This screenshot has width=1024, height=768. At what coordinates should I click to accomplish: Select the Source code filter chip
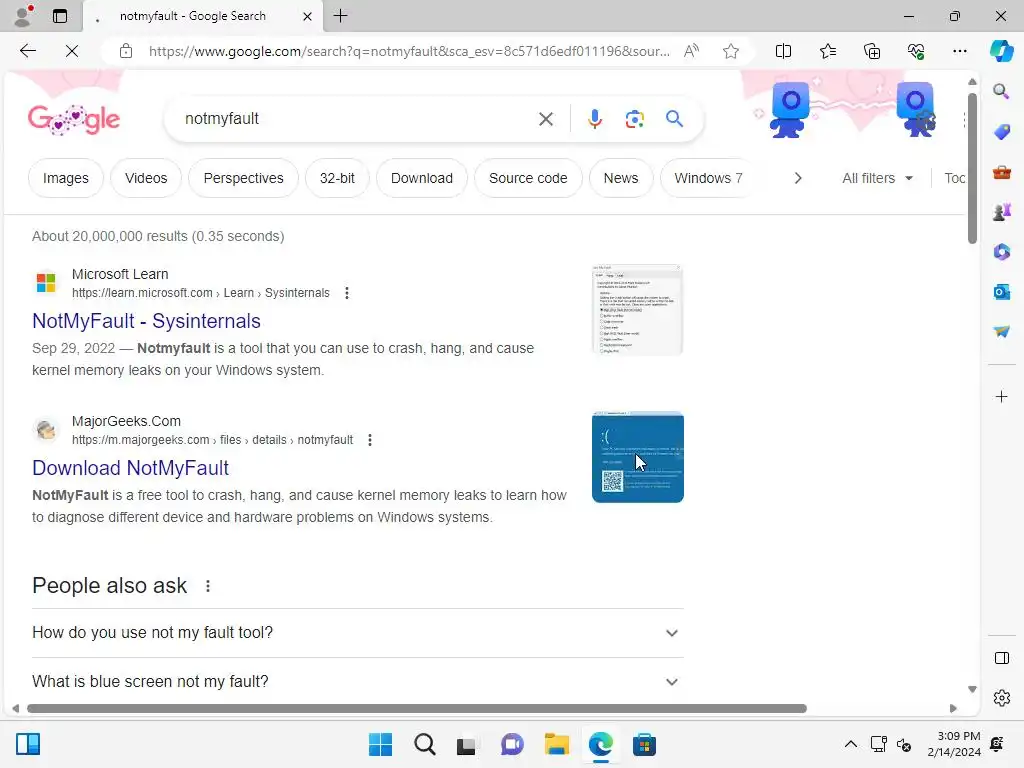click(x=528, y=178)
